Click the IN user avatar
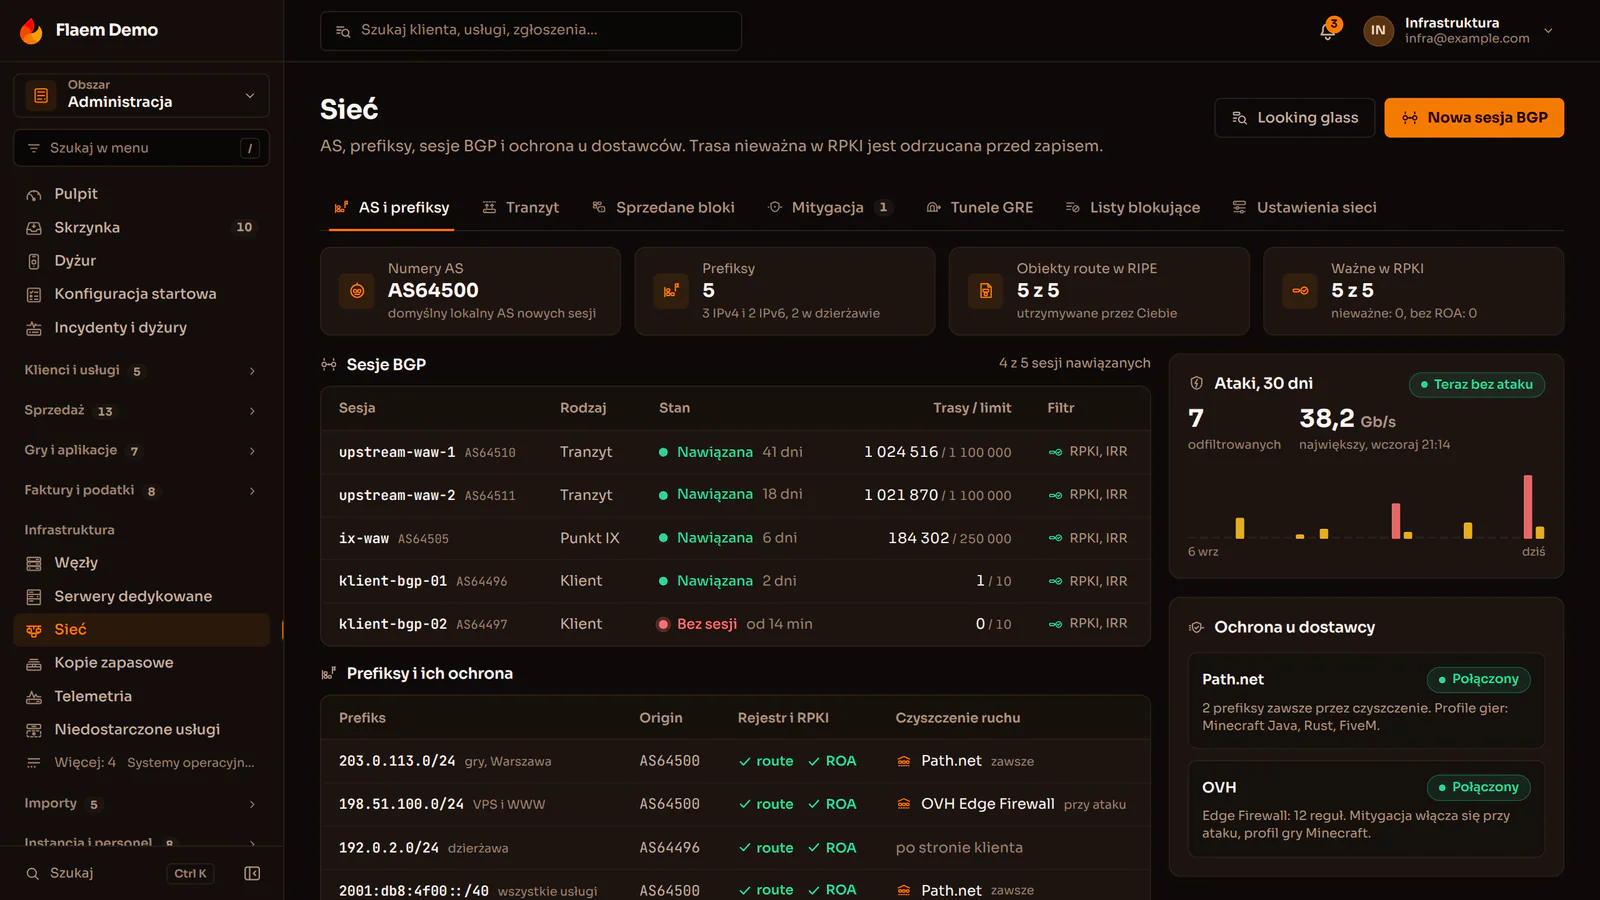Screen dimensions: 1600x900 (x=1378, y=30)
